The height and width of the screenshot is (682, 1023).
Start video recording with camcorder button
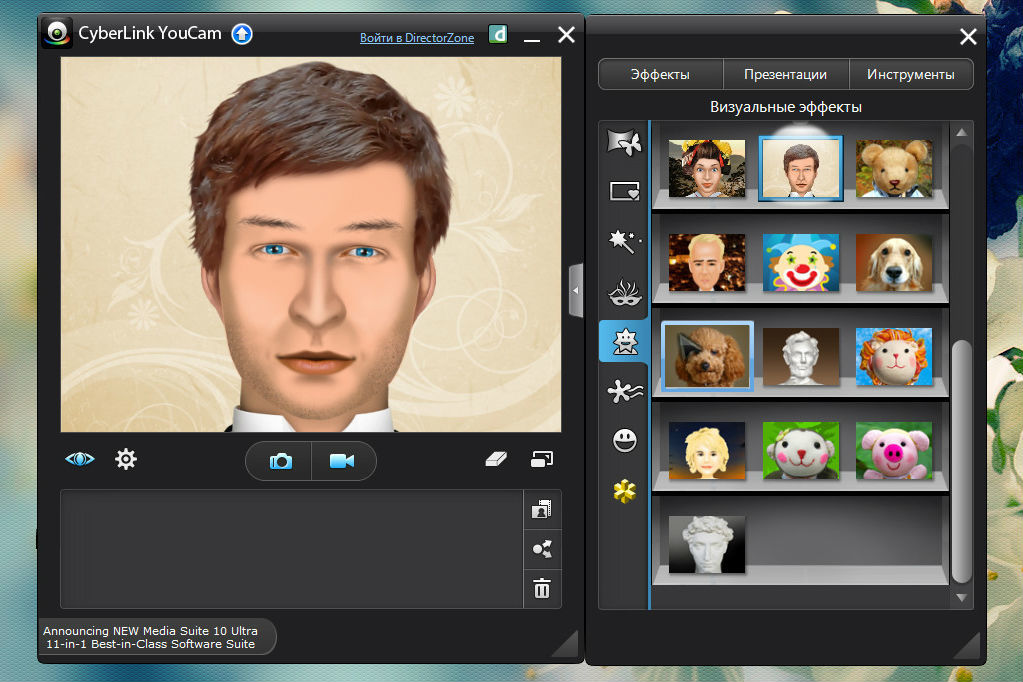point(343,461)
